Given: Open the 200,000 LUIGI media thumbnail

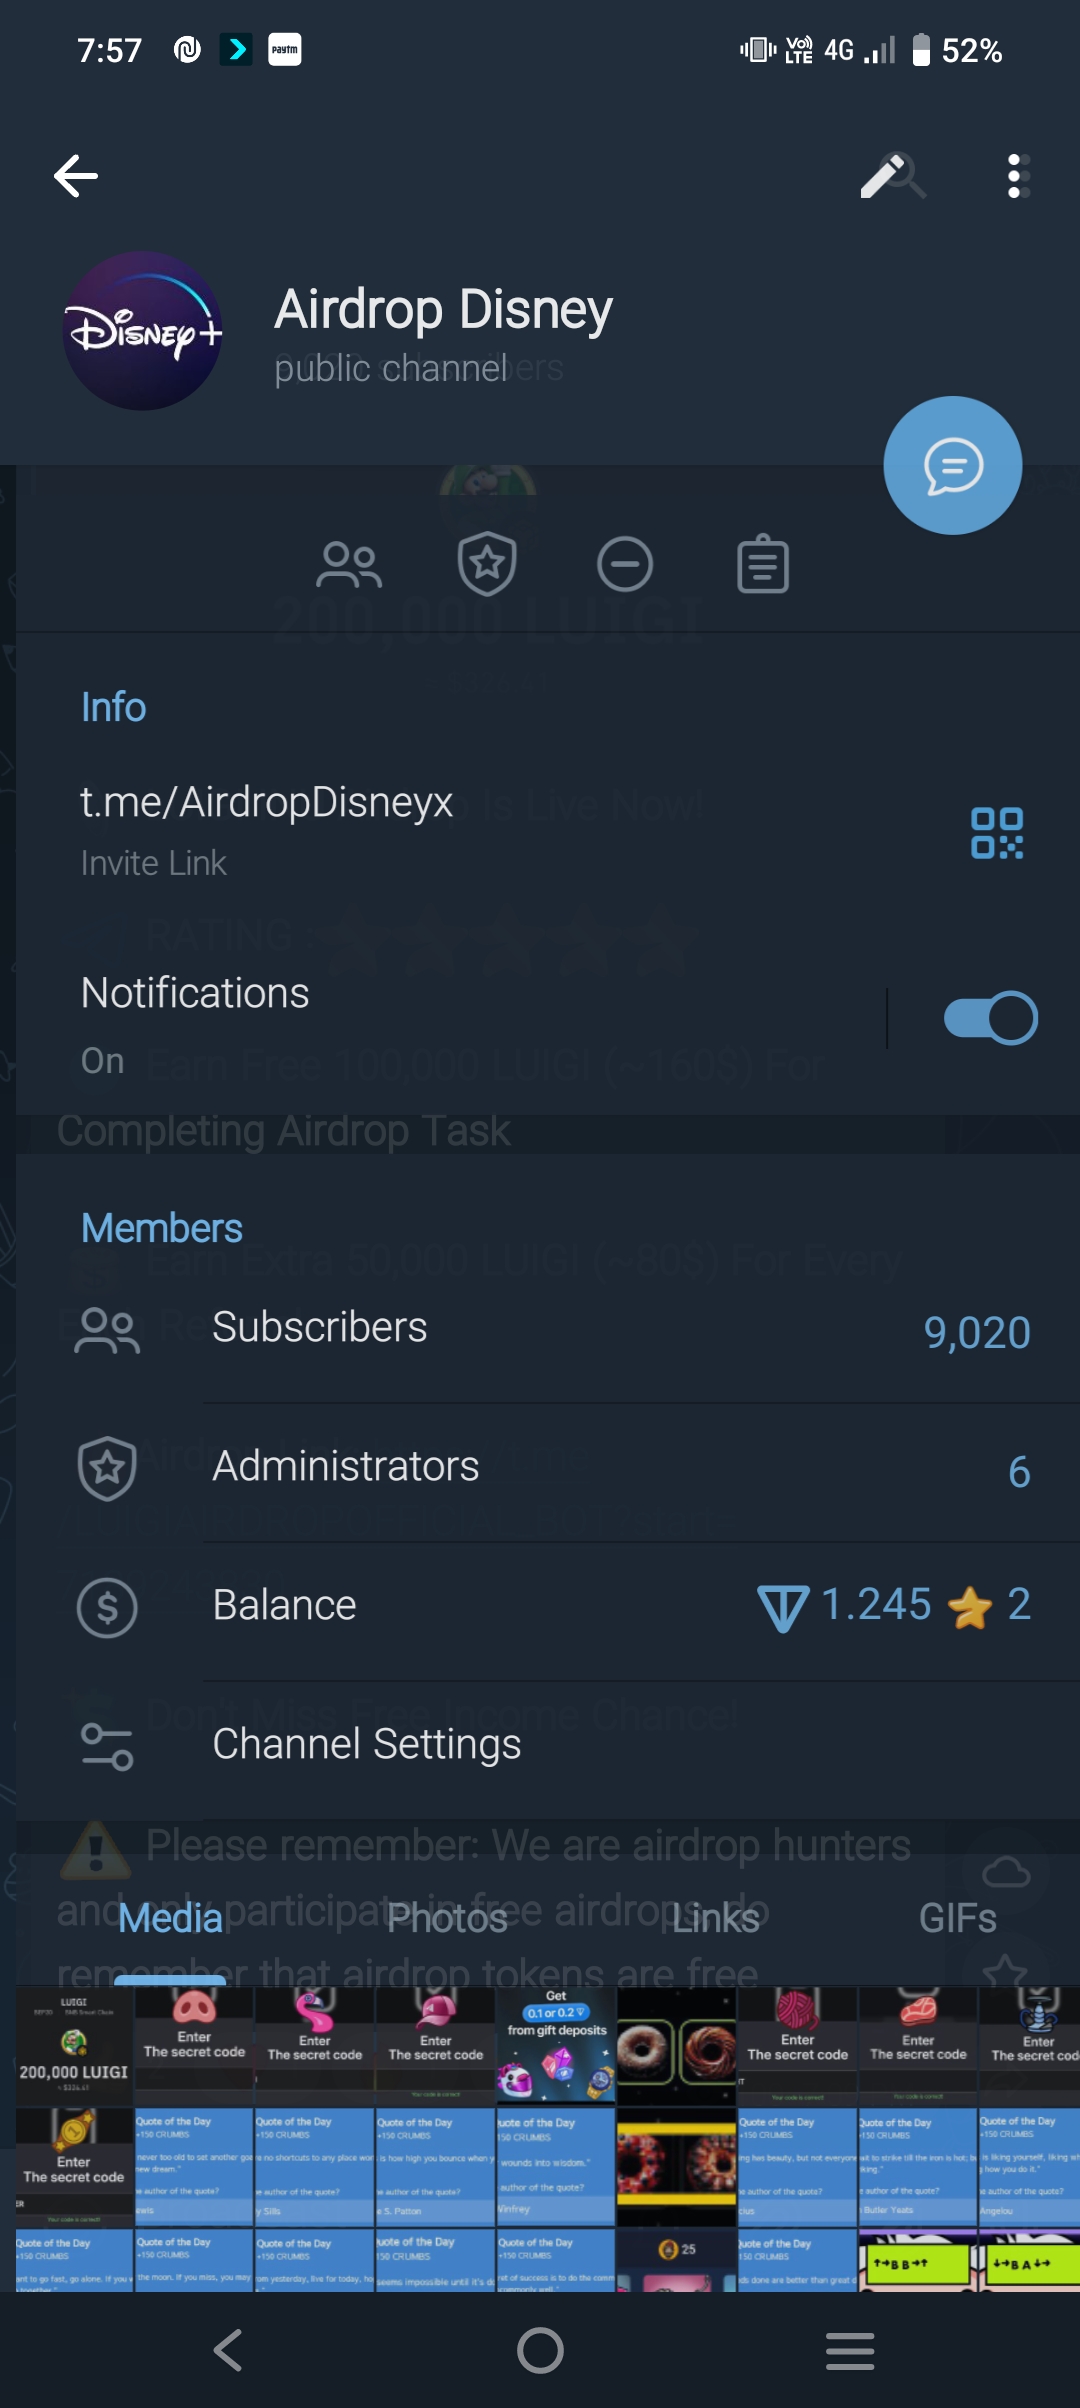Looking at the screenshot, I should coord(74,2047).
